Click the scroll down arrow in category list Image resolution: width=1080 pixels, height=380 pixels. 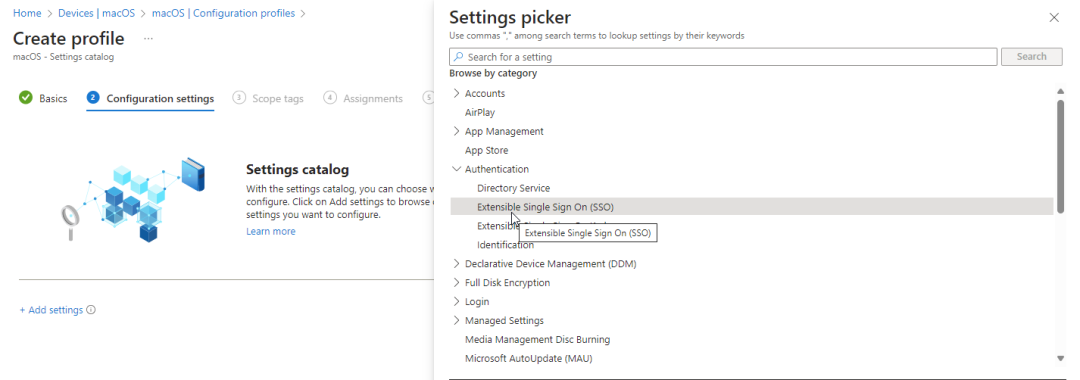coord(1061,358)
